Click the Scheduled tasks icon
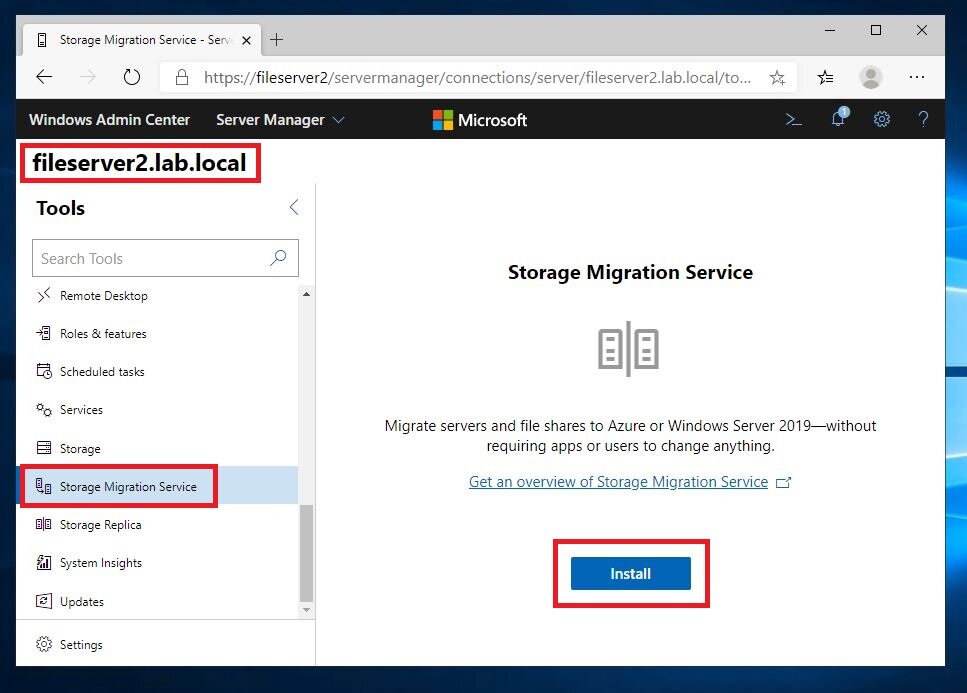This screenshot has height=693, width=967. [x=44, y=371]
